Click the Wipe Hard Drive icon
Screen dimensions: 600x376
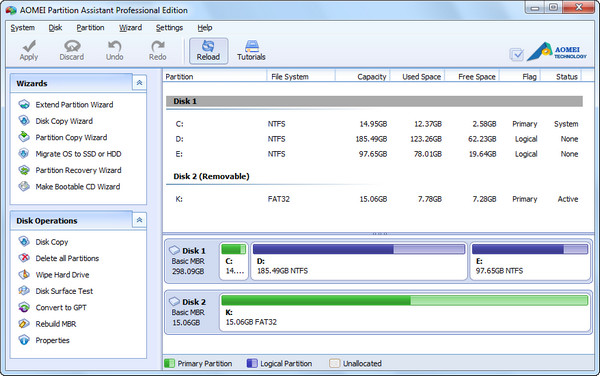24,275
